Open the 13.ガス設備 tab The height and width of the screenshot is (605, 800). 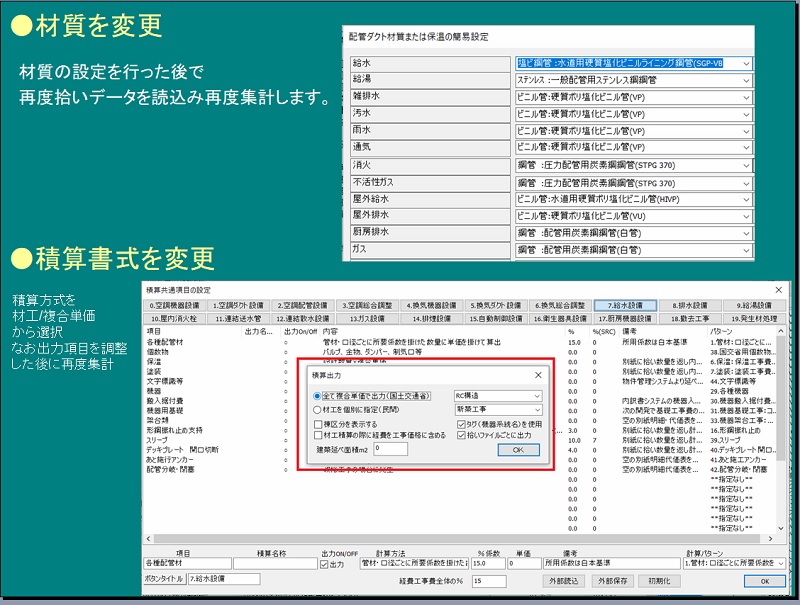point(367,318)
